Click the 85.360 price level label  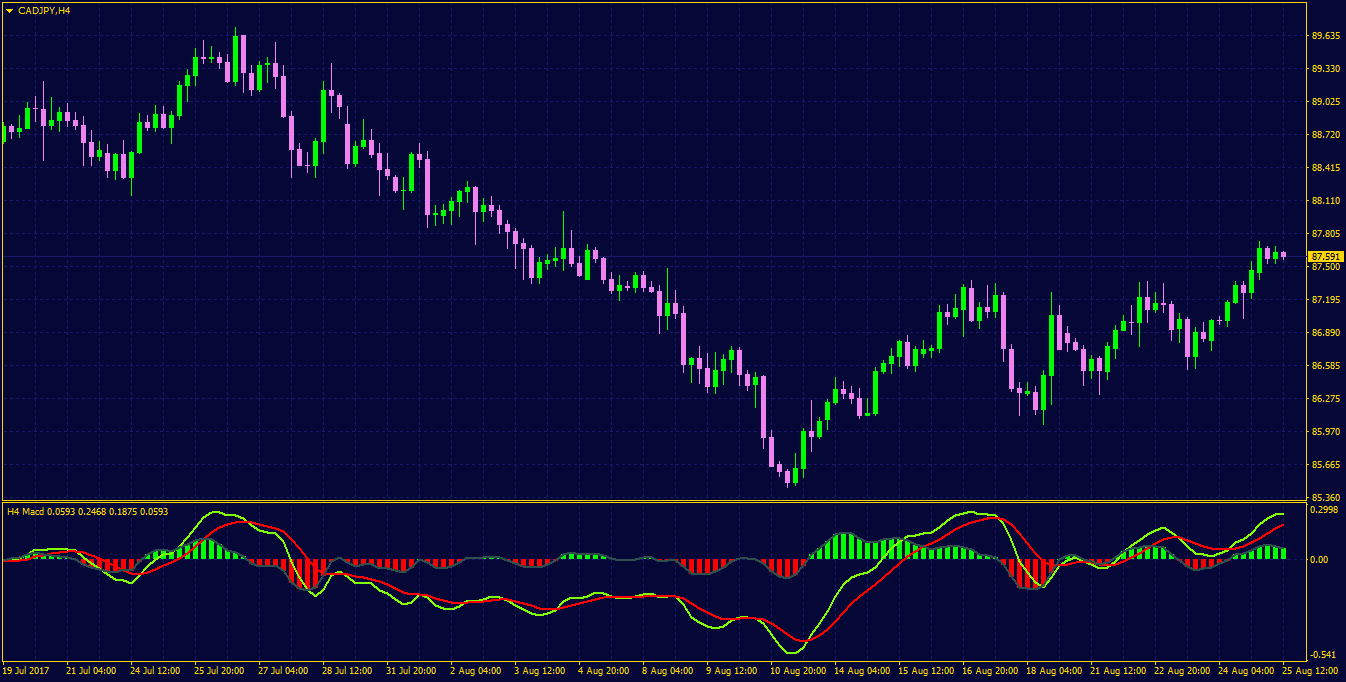click(x=1325, y=498)
